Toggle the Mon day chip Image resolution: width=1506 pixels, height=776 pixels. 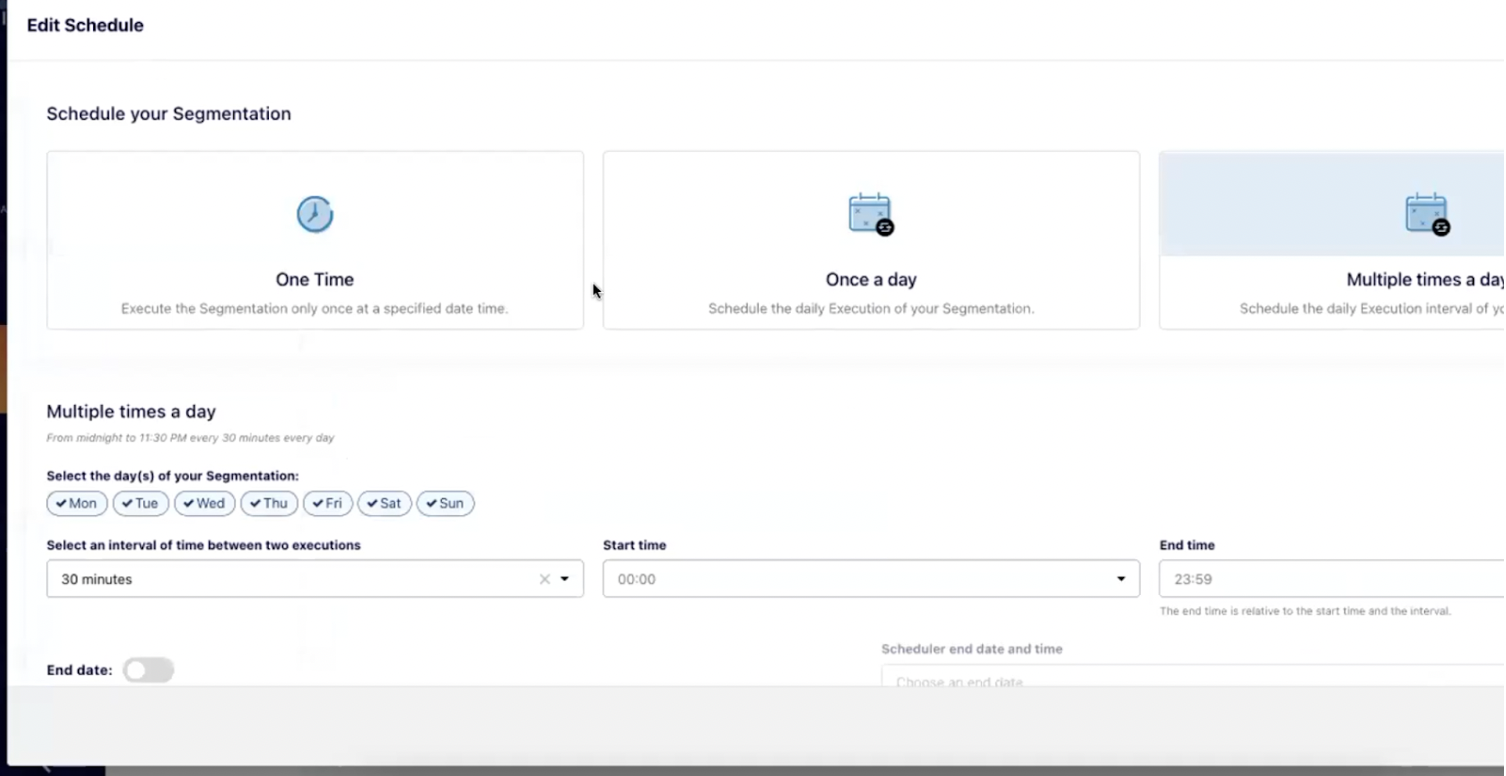pos(77,503)
